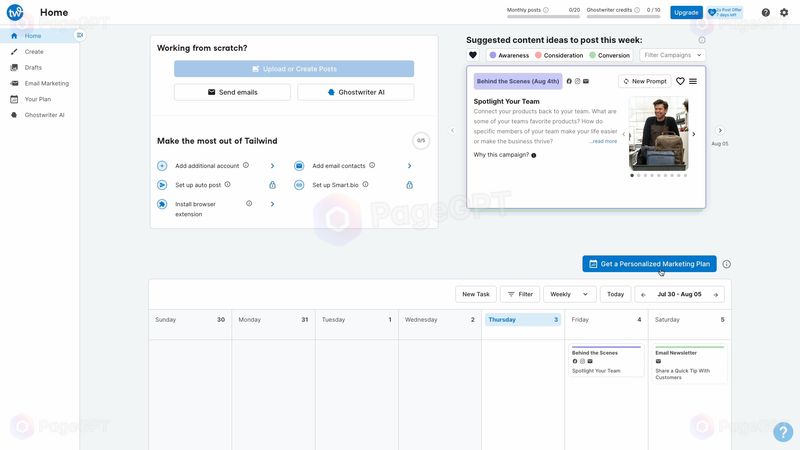Screen dimensions: 800x450
Task: Go to previous week arrow
Action: point(643,295)
